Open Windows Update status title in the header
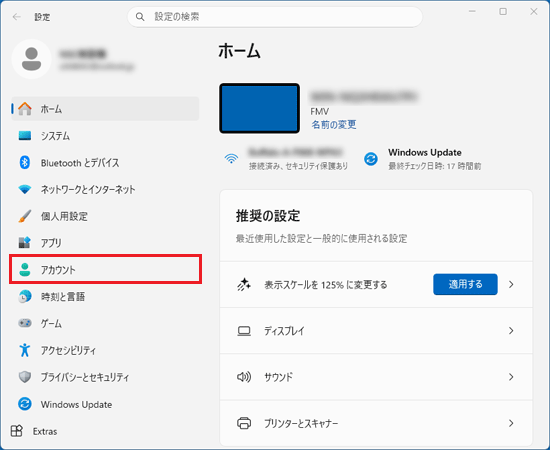 tap(425, 153)
